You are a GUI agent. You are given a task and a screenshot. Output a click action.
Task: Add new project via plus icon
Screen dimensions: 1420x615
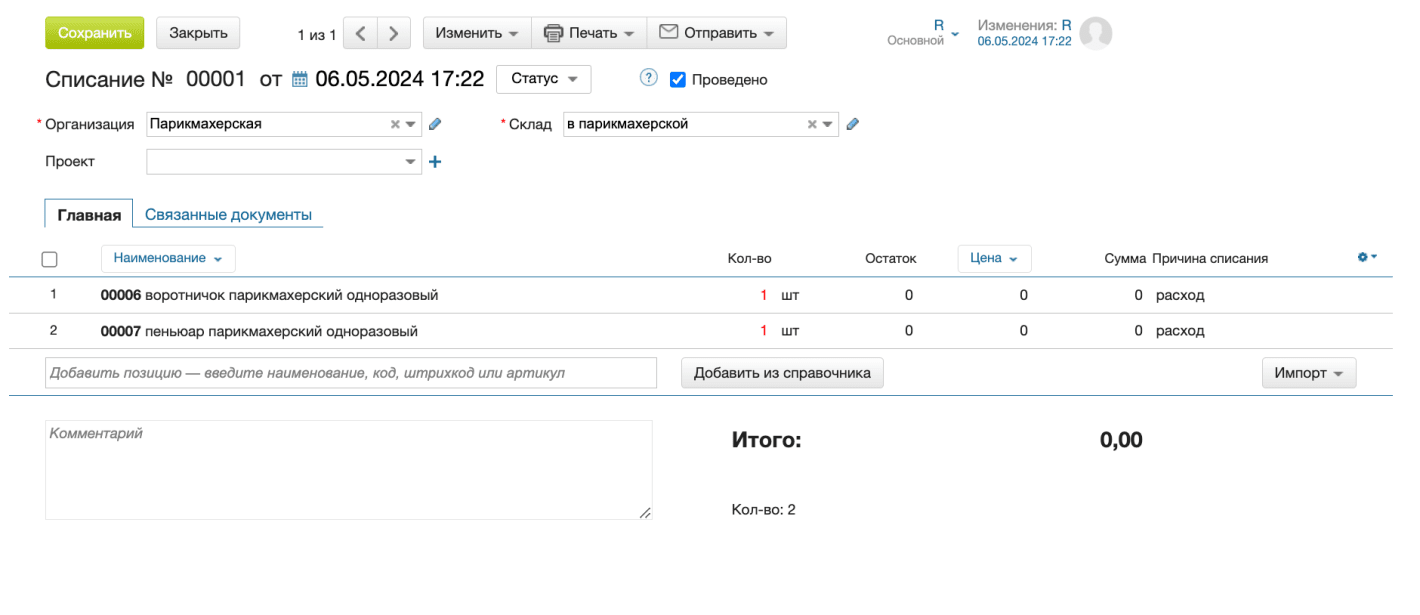[435, 161]
